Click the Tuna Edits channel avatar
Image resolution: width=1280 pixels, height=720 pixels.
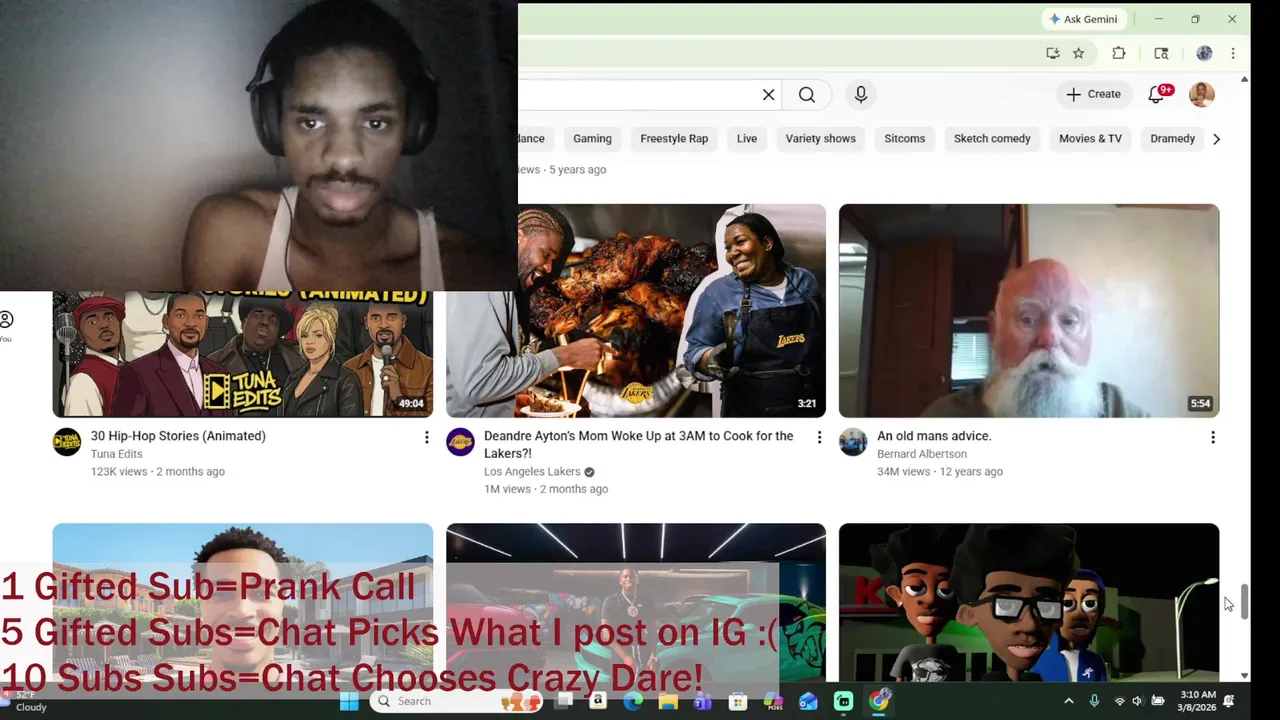(x=67, y=442)
